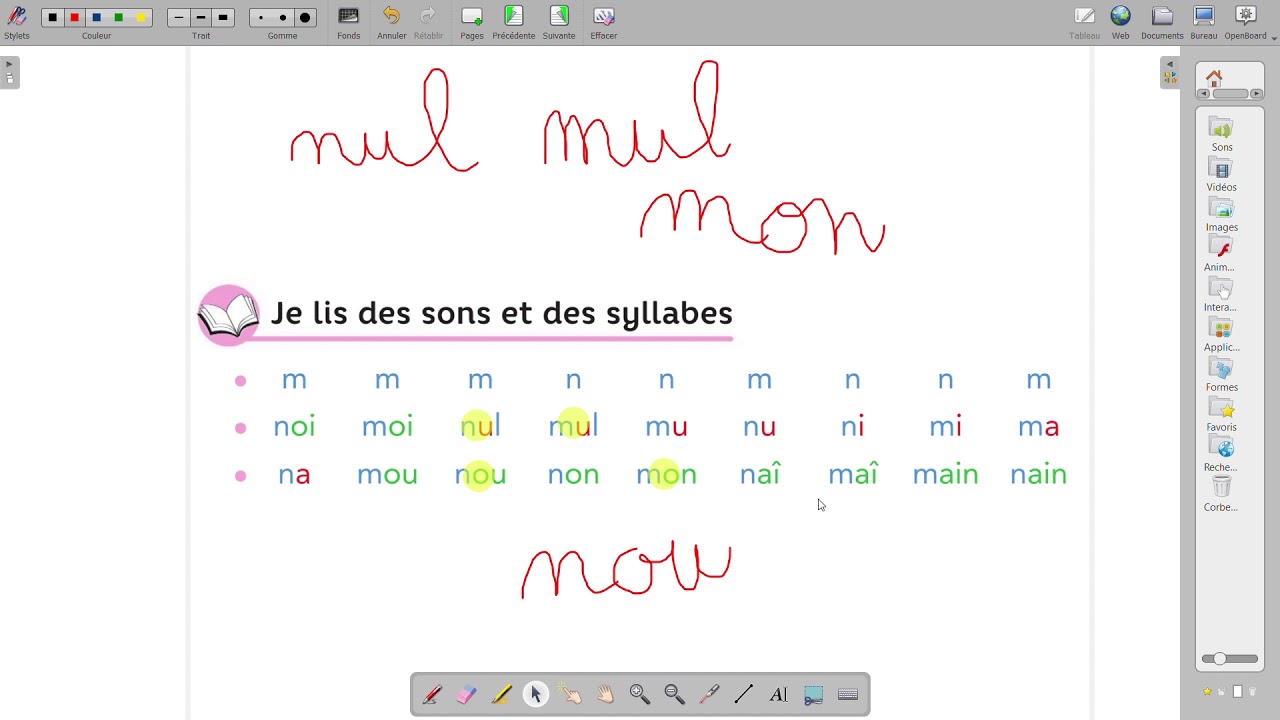
Task: Adjust the library thumbnail size slider
Action: (x=1229, y=659)
